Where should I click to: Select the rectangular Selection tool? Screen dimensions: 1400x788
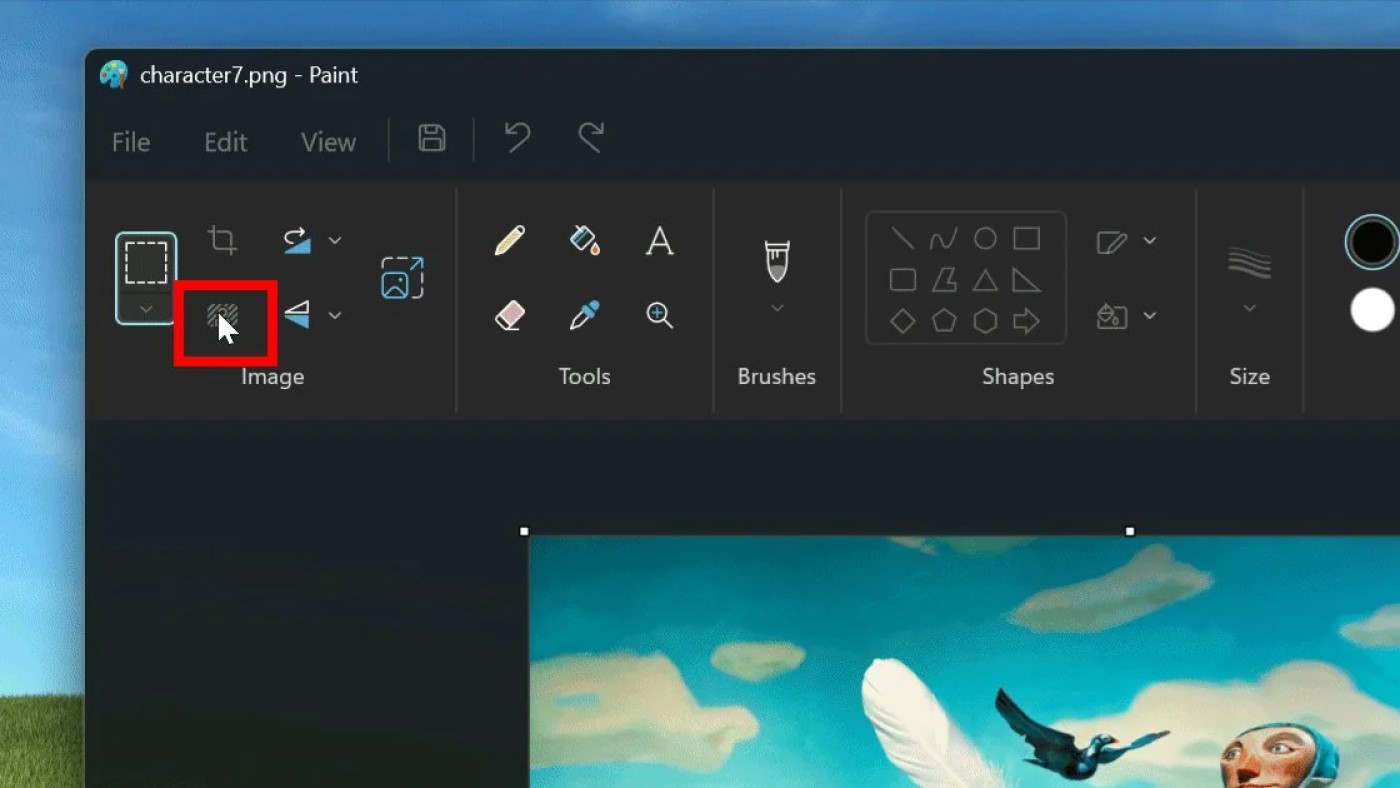pos(146,261)
